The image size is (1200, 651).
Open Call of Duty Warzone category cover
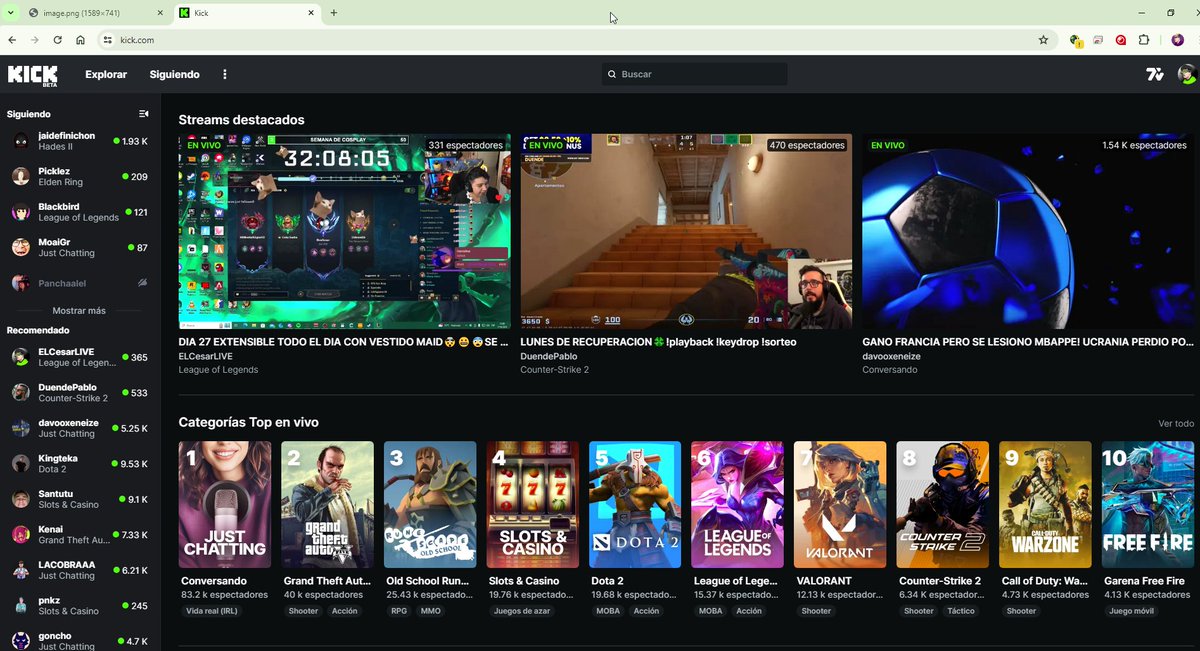(1045, 505)
